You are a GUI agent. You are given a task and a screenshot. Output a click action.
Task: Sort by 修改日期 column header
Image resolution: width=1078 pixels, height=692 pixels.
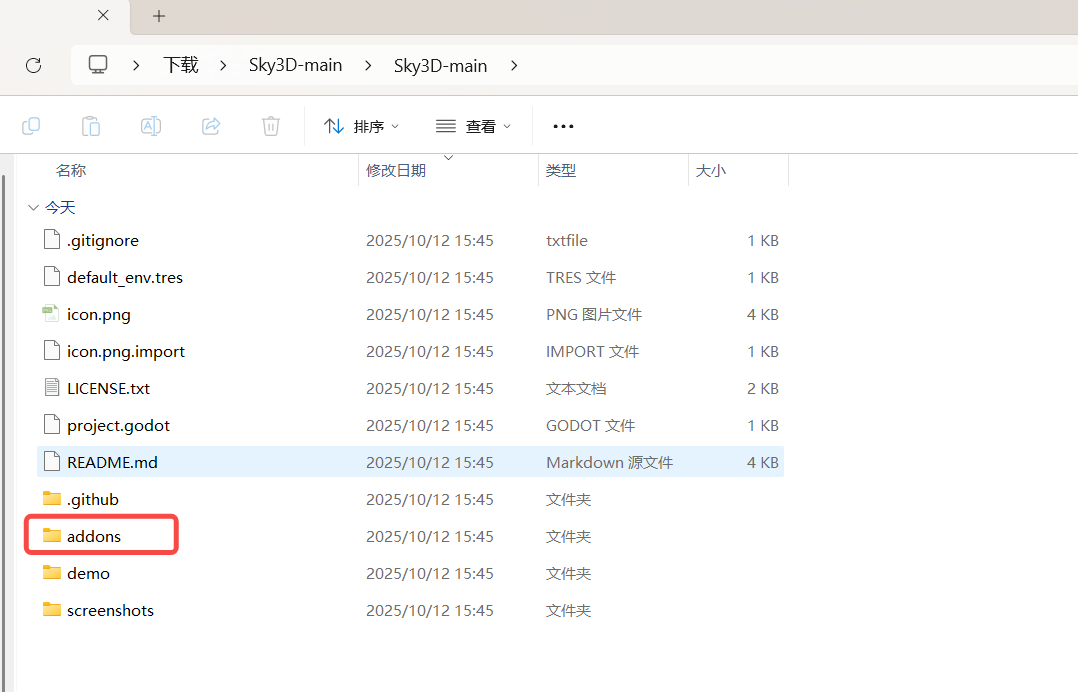pyautogui.click(x=396, y=171)
